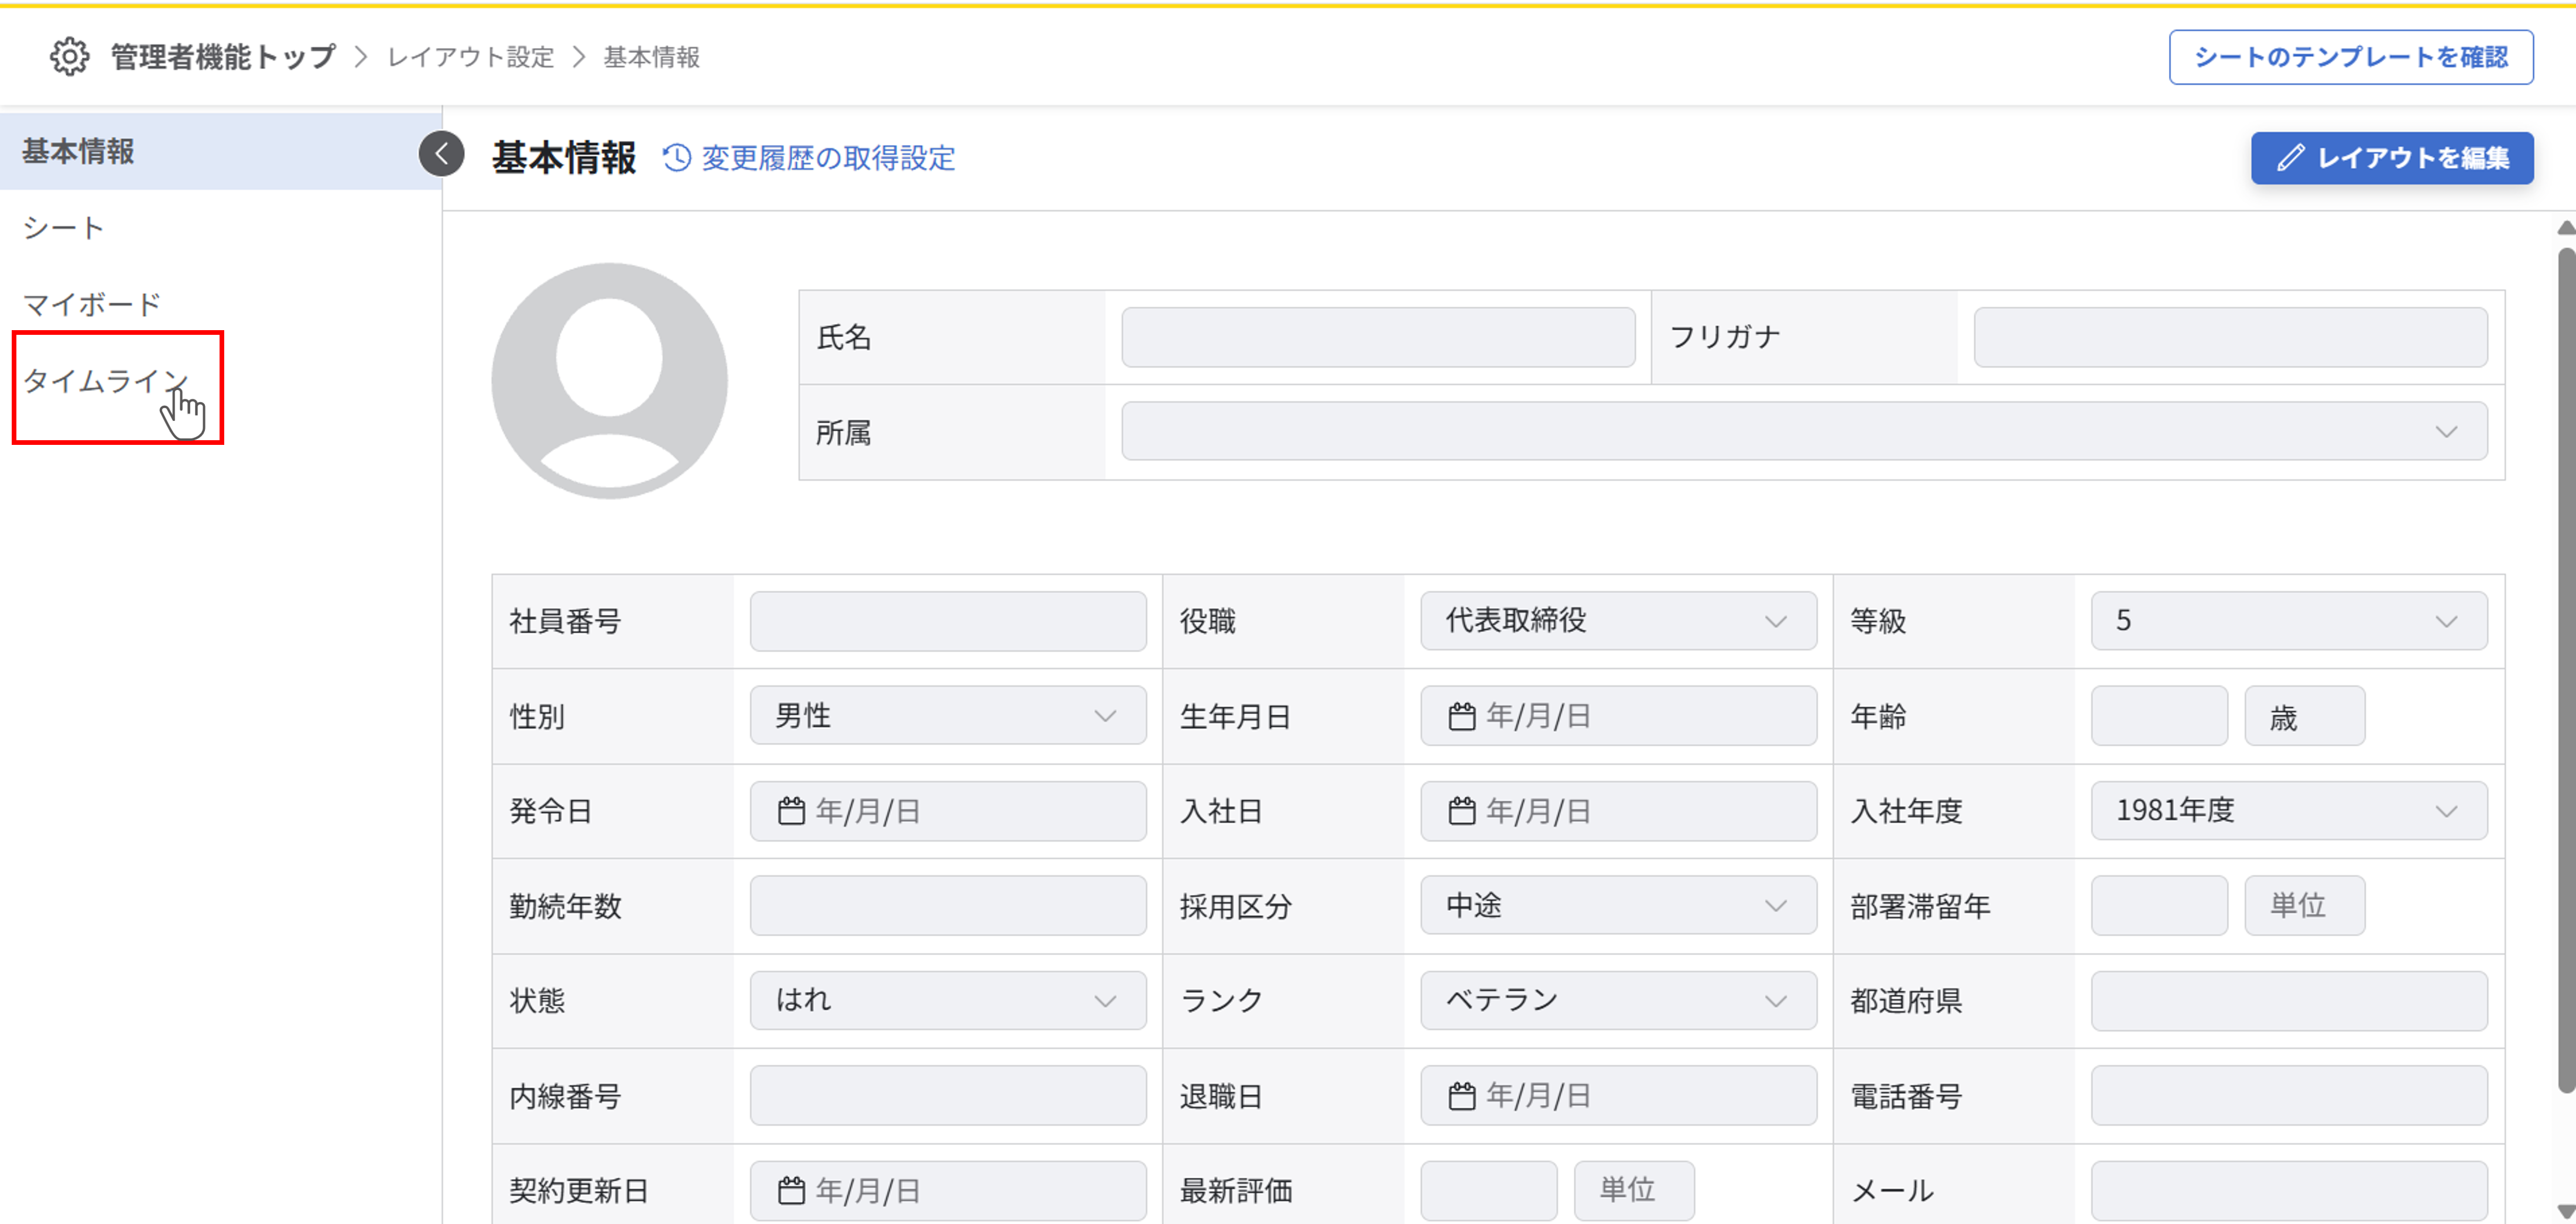This screenshot has height=1224, width=2576.
Task: Click the 内線番号 input field
Action: 948,1096
